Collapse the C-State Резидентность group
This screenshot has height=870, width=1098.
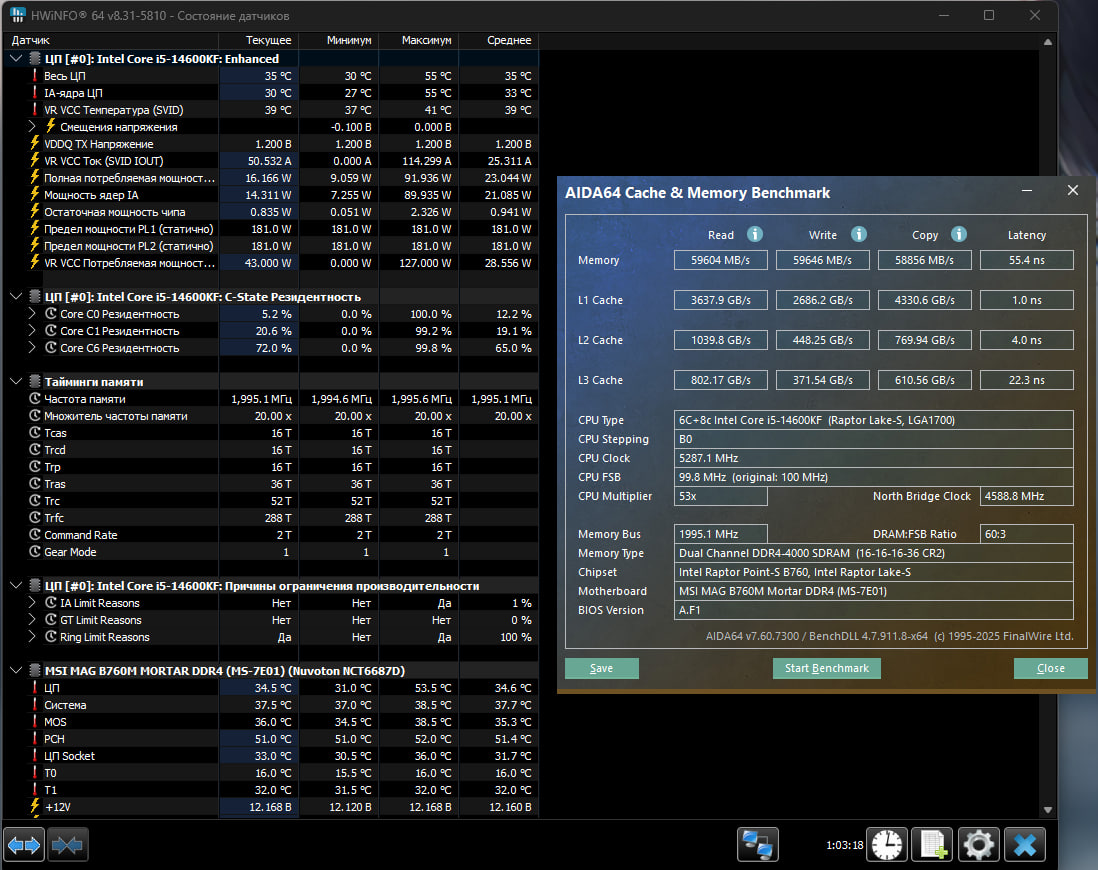tap(15, 296)
